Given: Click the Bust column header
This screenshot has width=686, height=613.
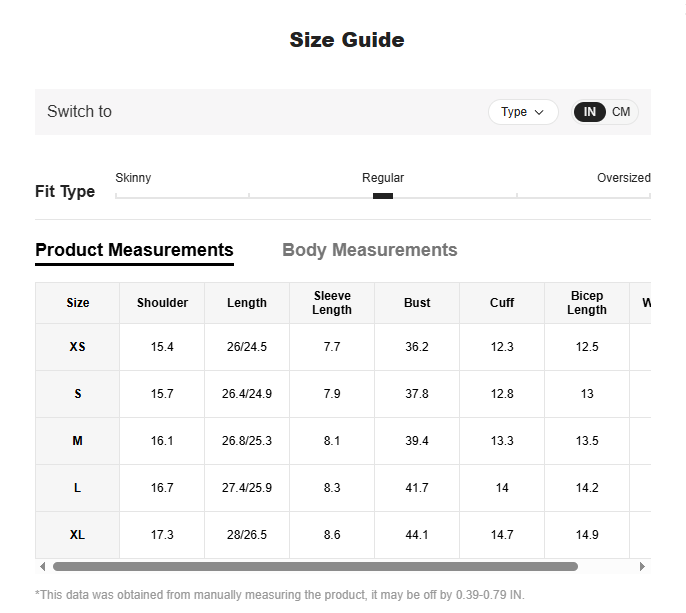Looking at the screenshot, I should pyautogui.click(x=417, y=303).
